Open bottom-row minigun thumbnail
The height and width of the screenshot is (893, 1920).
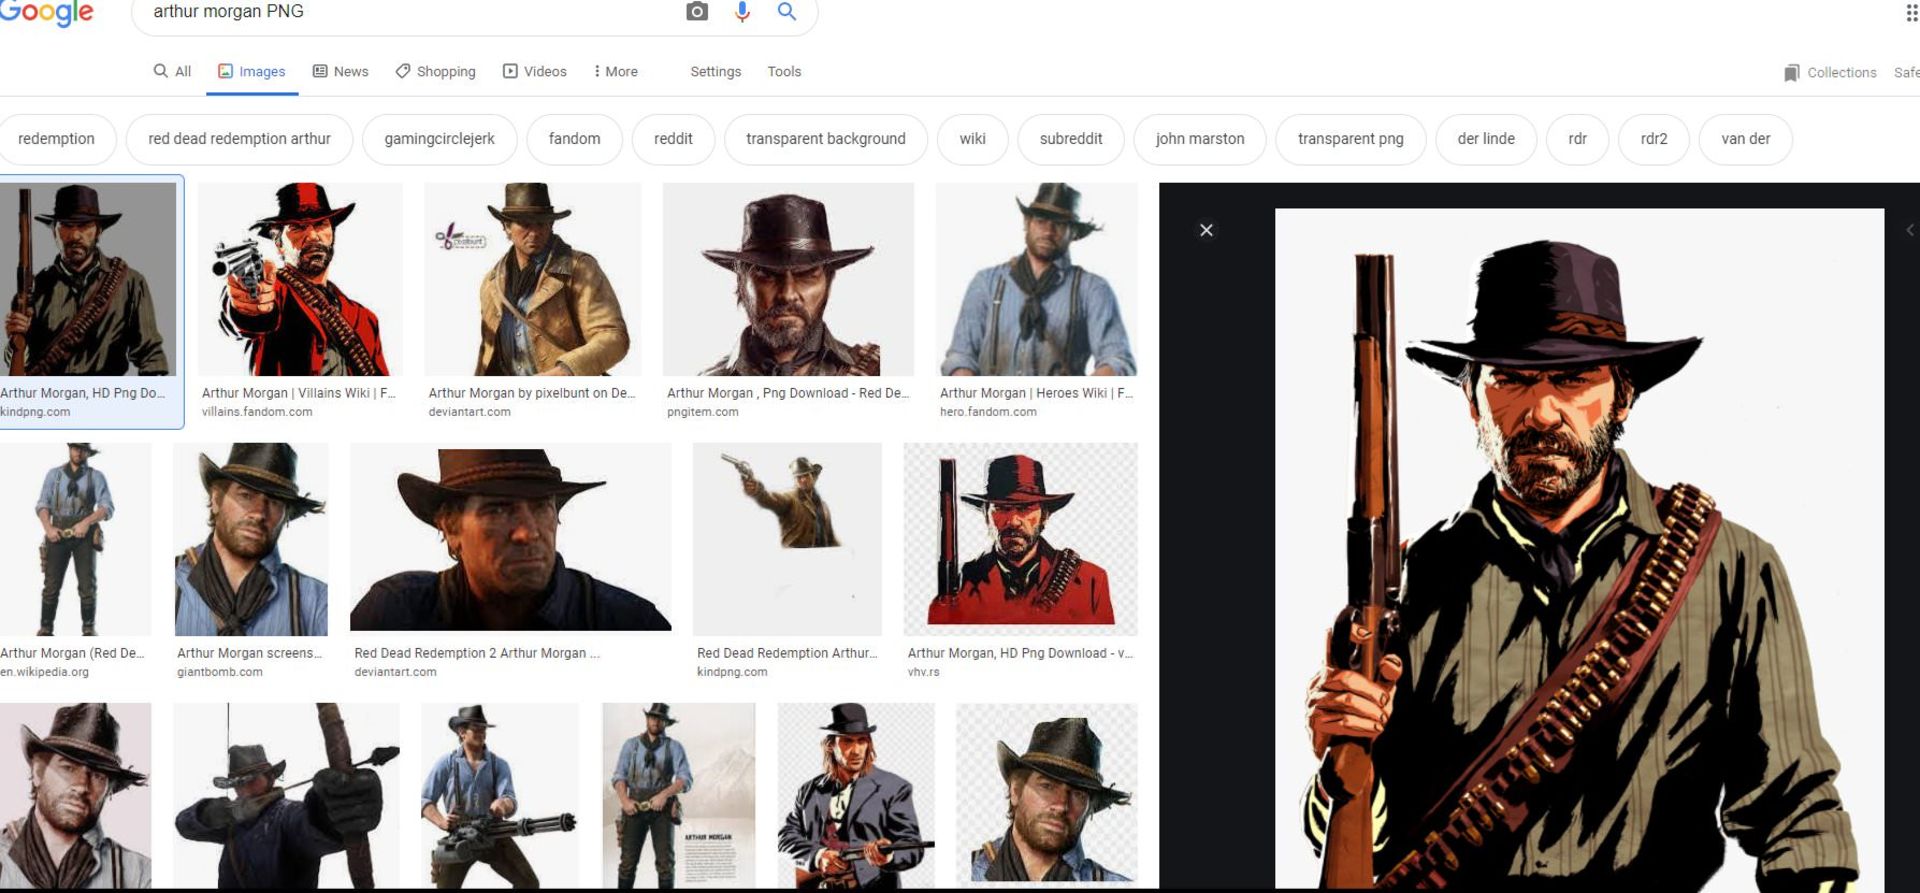(x=499, y=795)
